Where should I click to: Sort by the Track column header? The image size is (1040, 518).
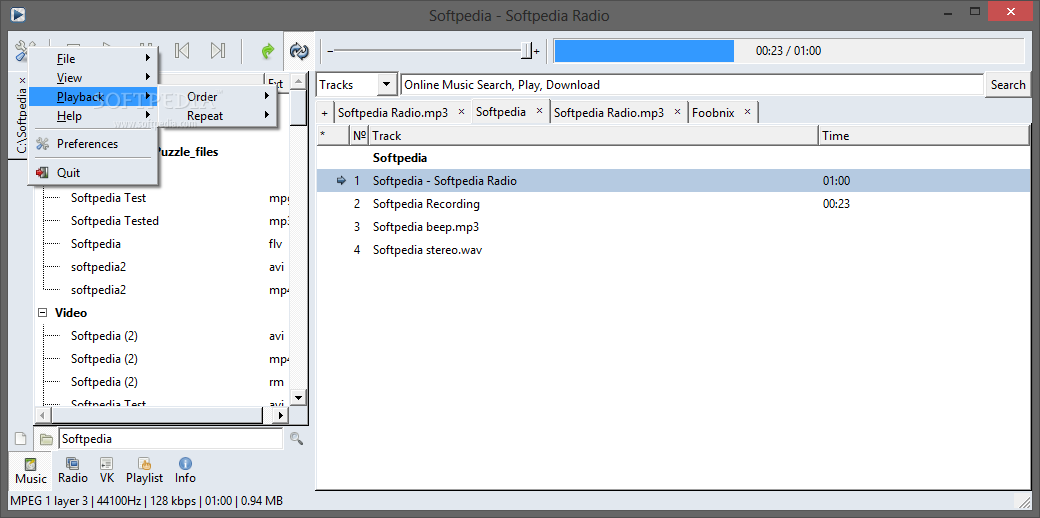click(594, 135)
